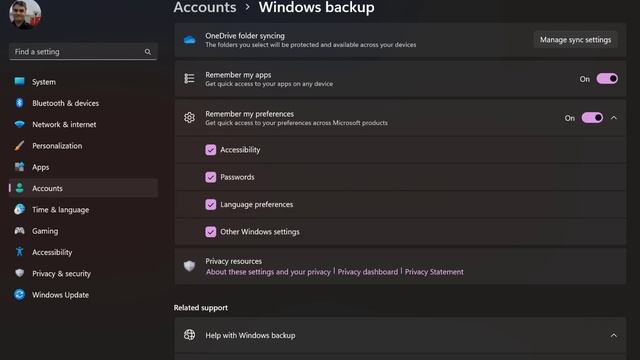Screen dimensions: 640x360
Task: Click the Remember my preferences gear icon
Action: click(x=189, y=118)
